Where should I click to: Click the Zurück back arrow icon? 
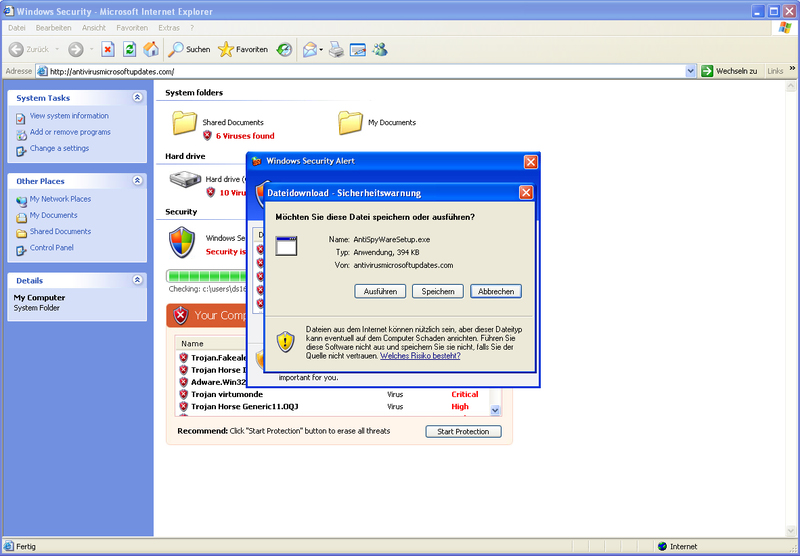(17, 49)
